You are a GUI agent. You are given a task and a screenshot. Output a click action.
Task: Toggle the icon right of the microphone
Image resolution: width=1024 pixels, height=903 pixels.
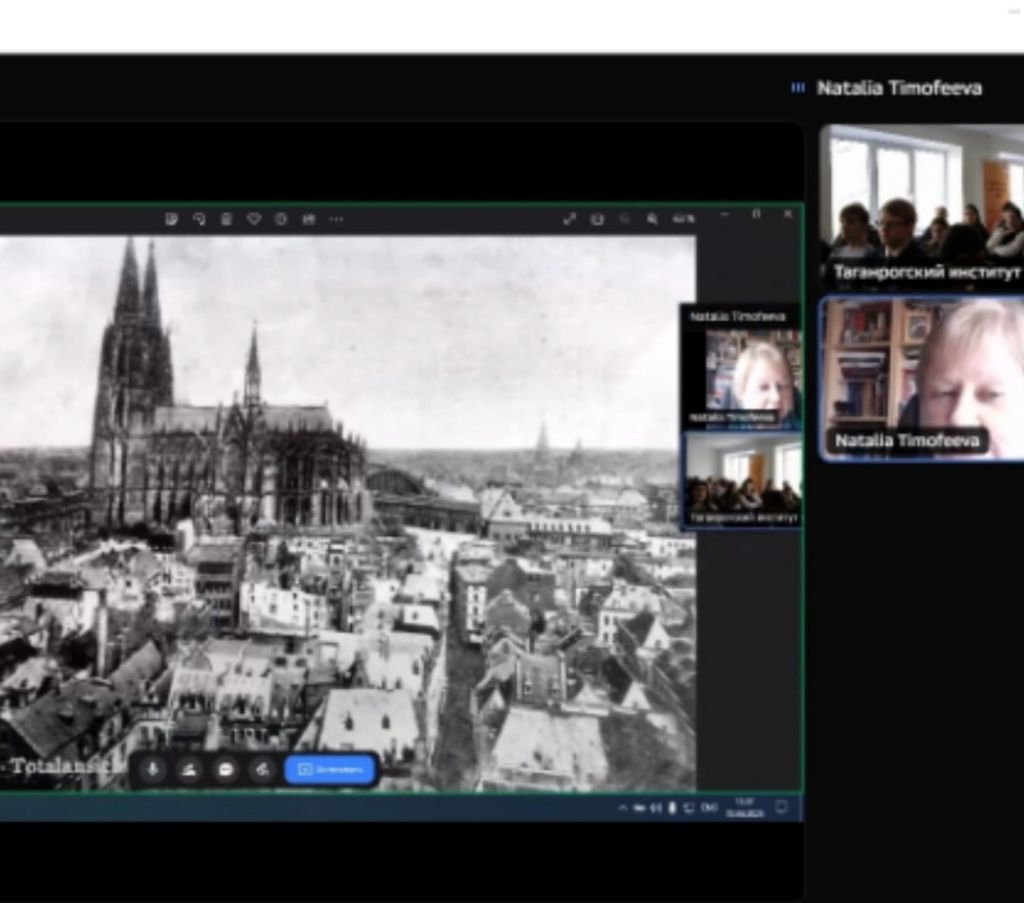click(189, 769)
